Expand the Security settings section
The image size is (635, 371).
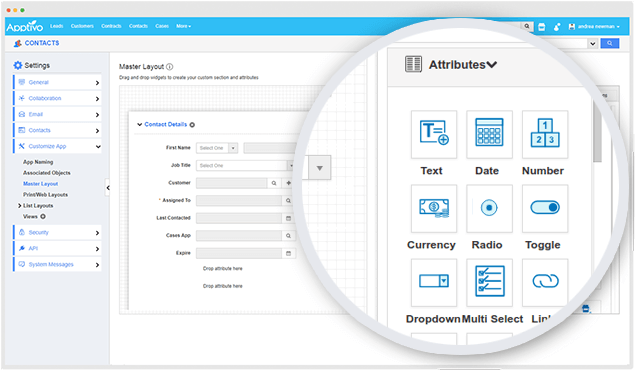click(57, 232)
